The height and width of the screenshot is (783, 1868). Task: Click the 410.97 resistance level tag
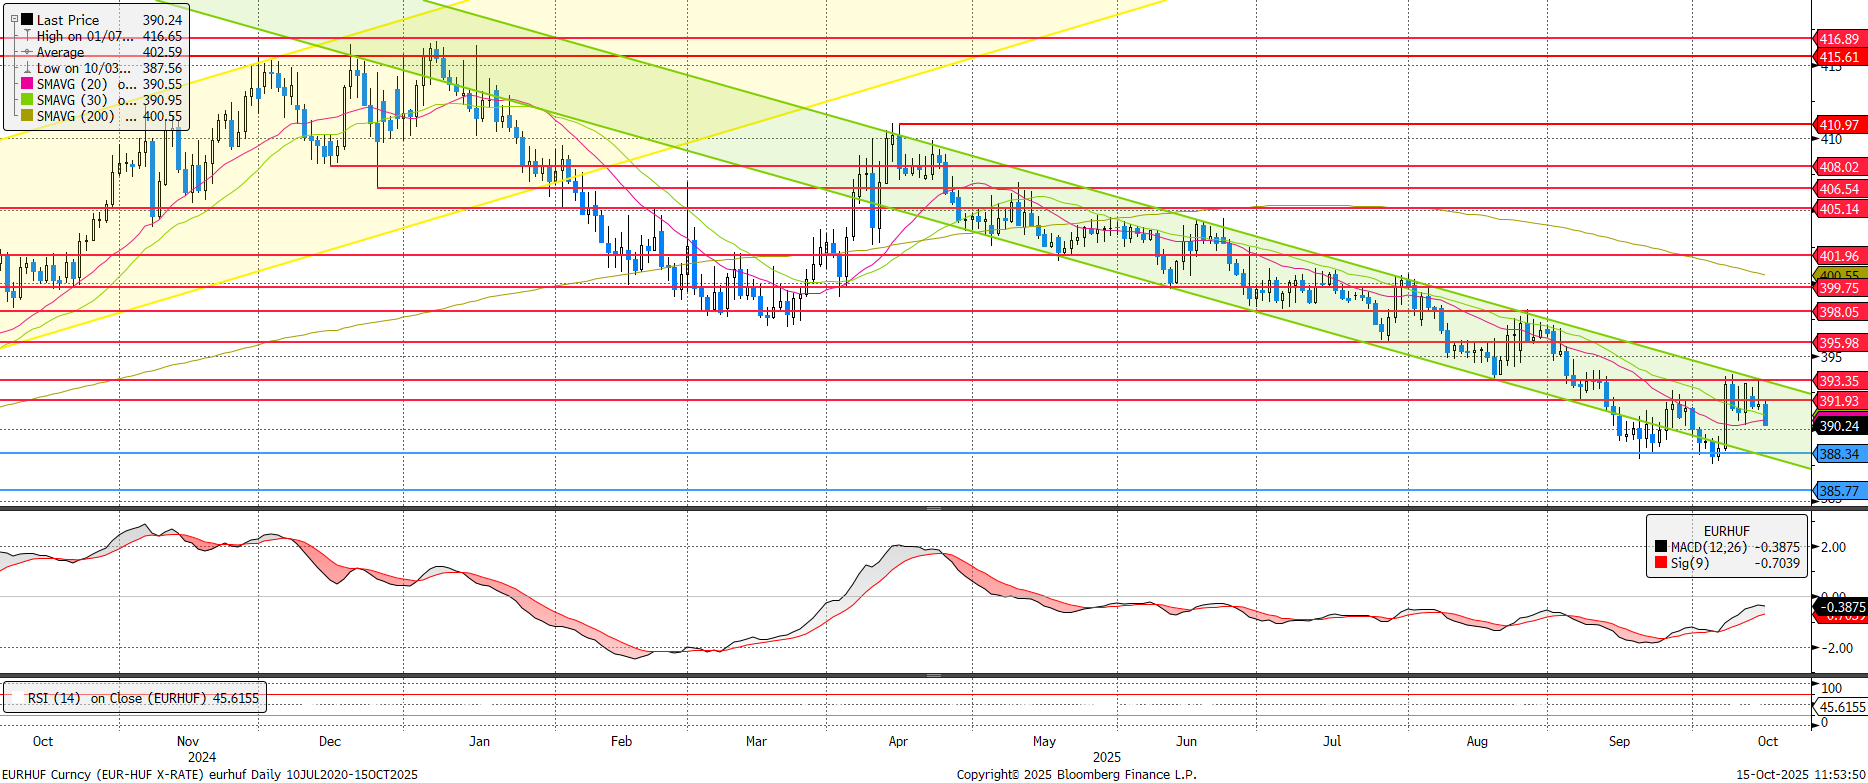[1838, 125]
